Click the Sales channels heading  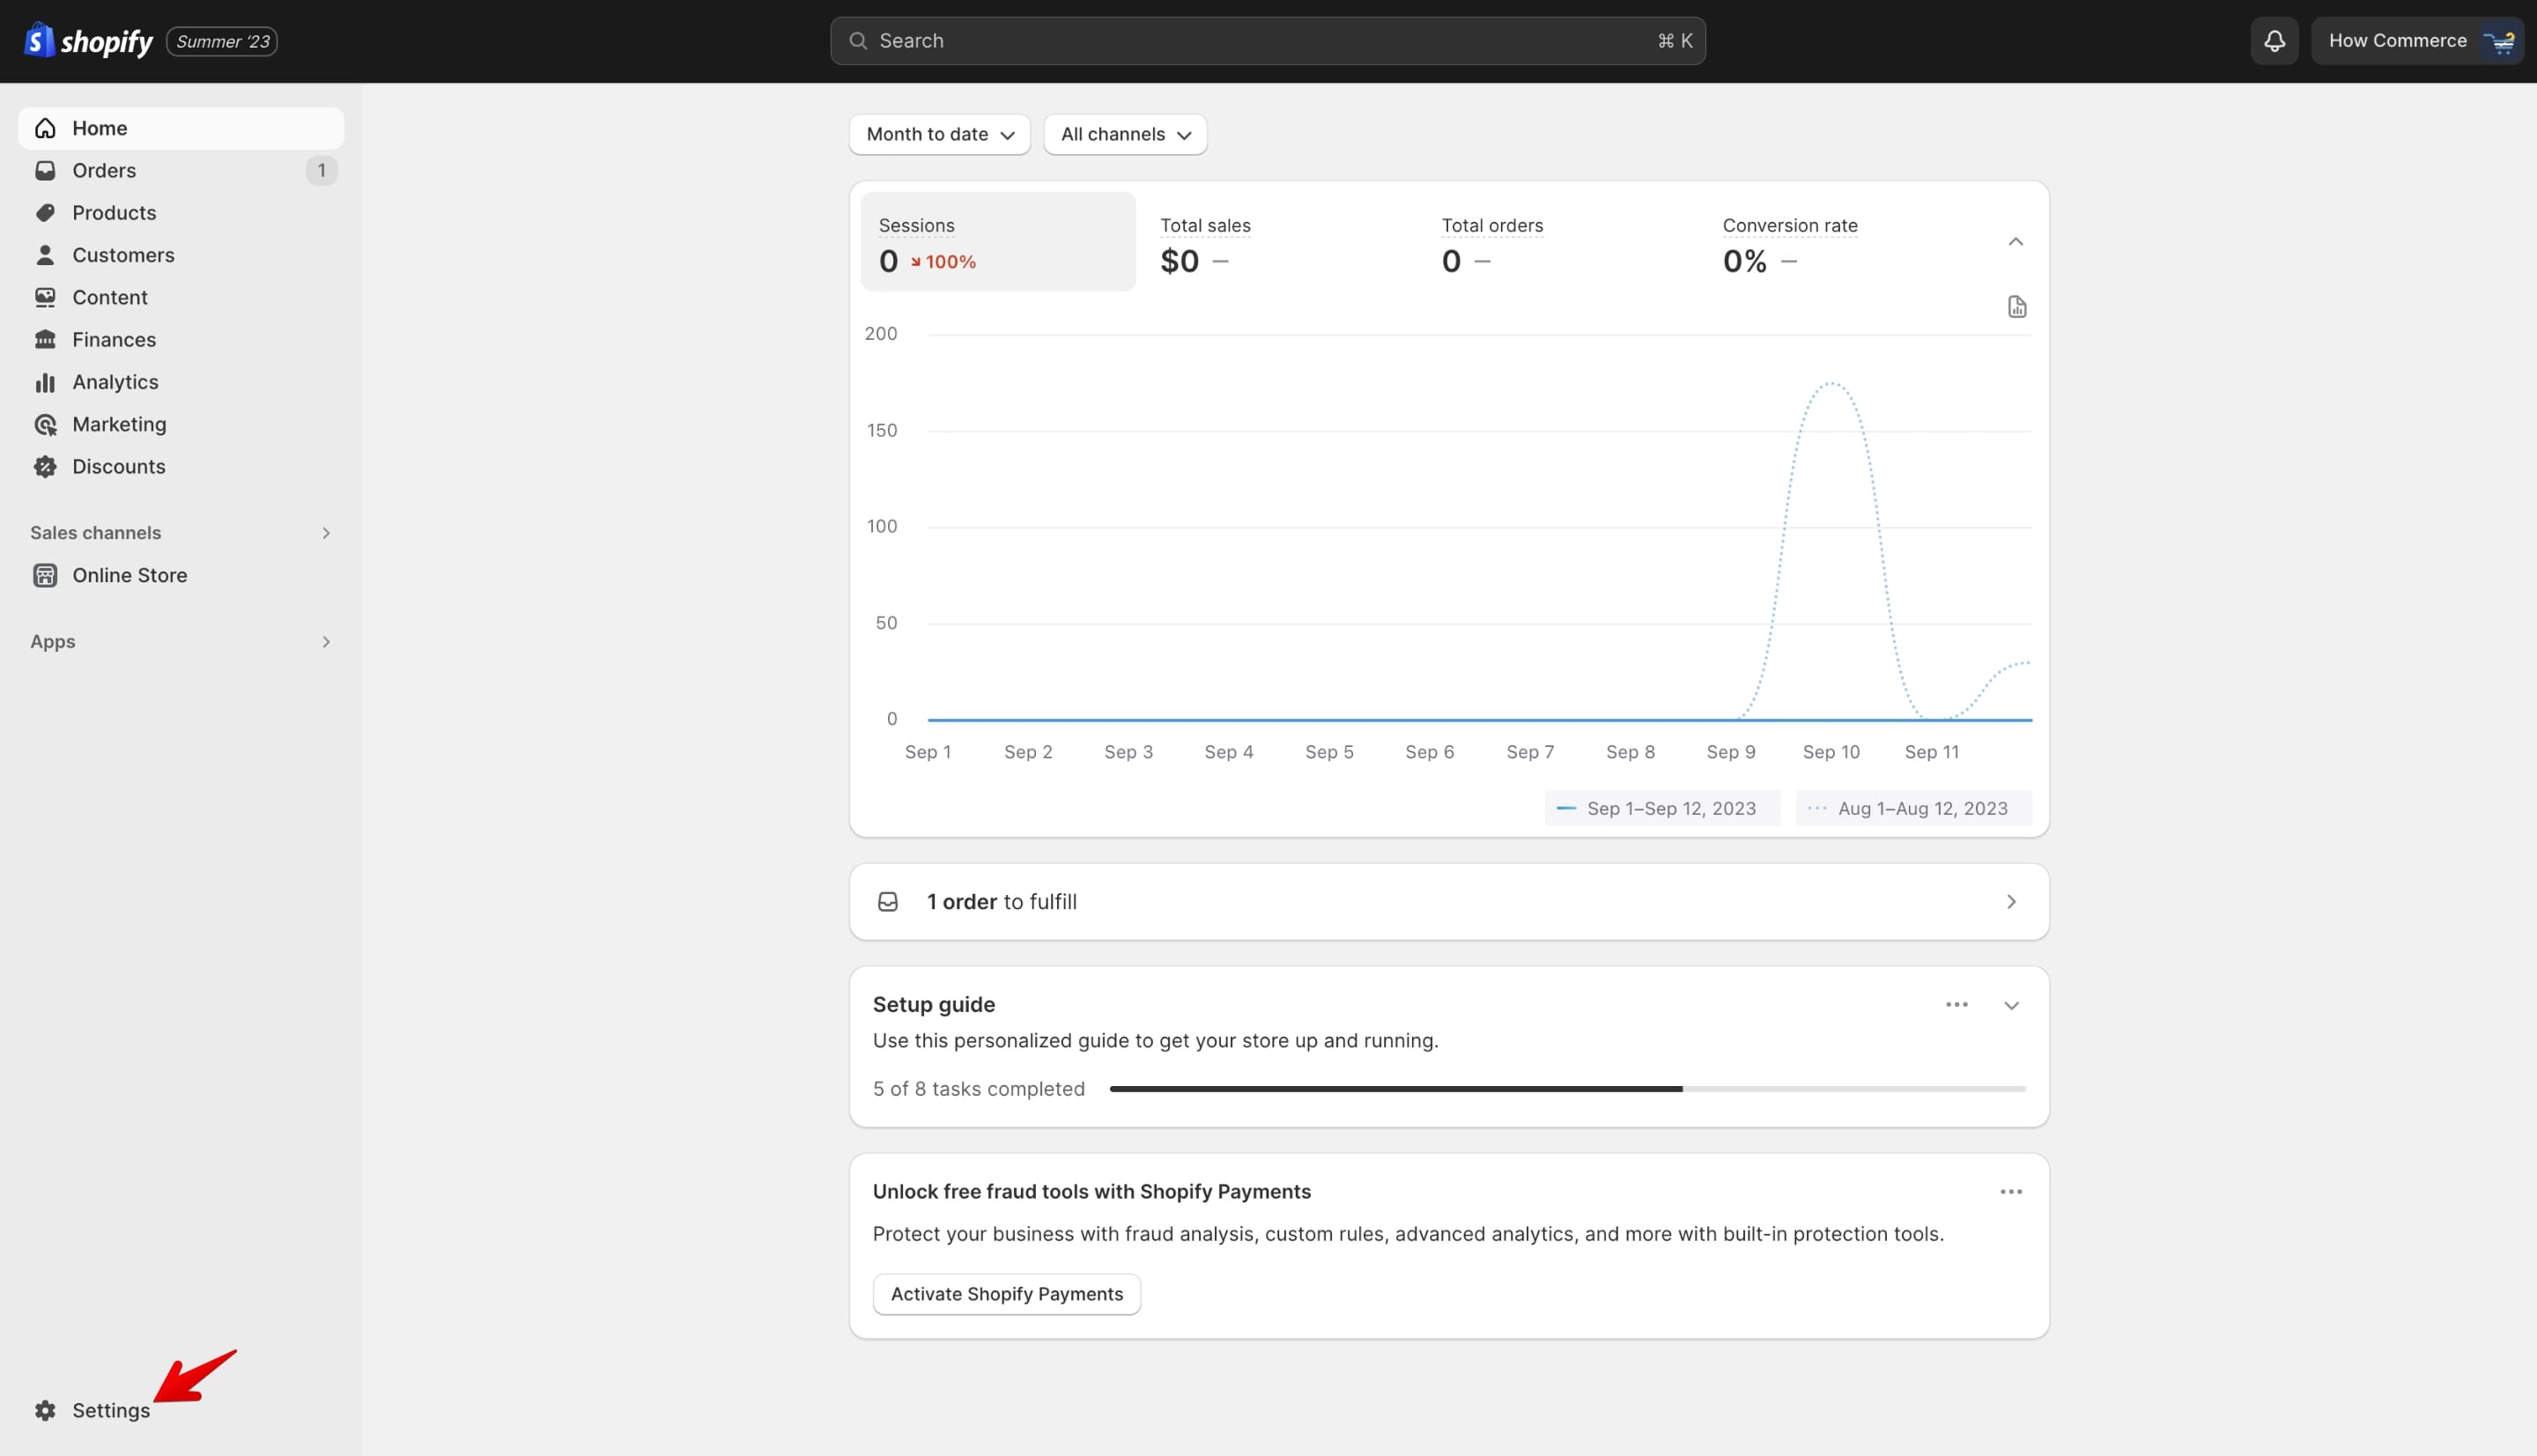(95, 533)
